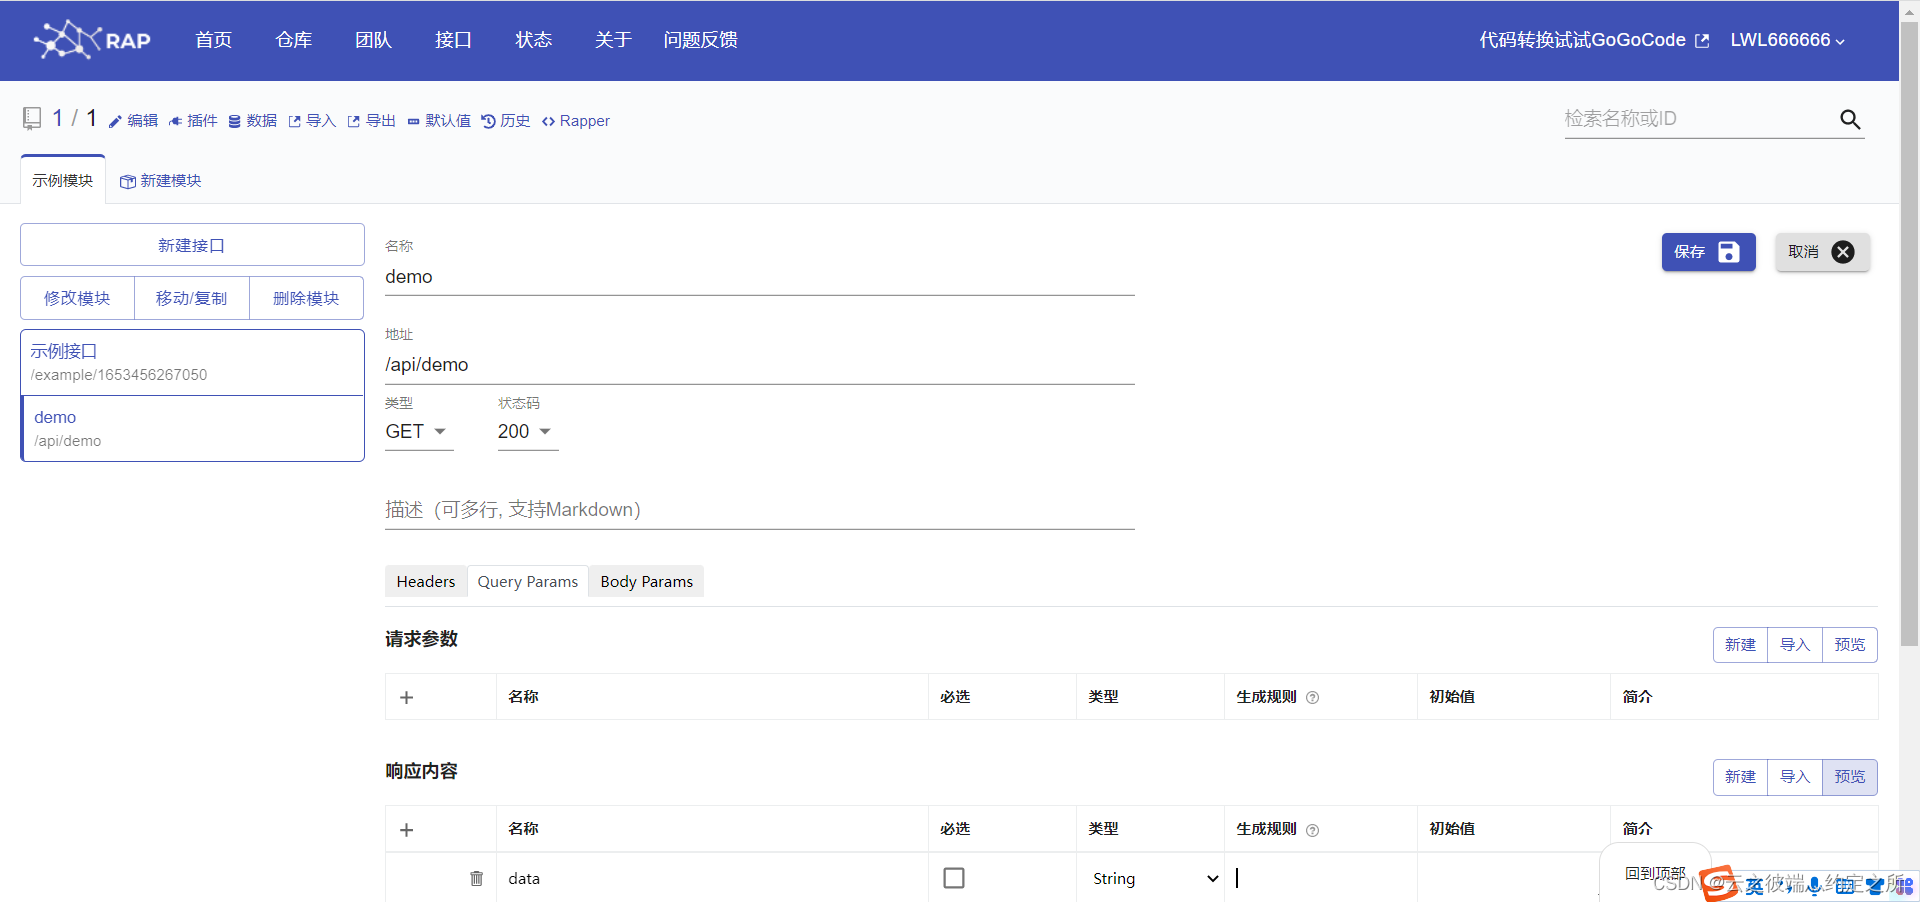Click the 新建模块 cube icon
Image resolution: width=1920 pixels, height=902 pixels.
127,182
